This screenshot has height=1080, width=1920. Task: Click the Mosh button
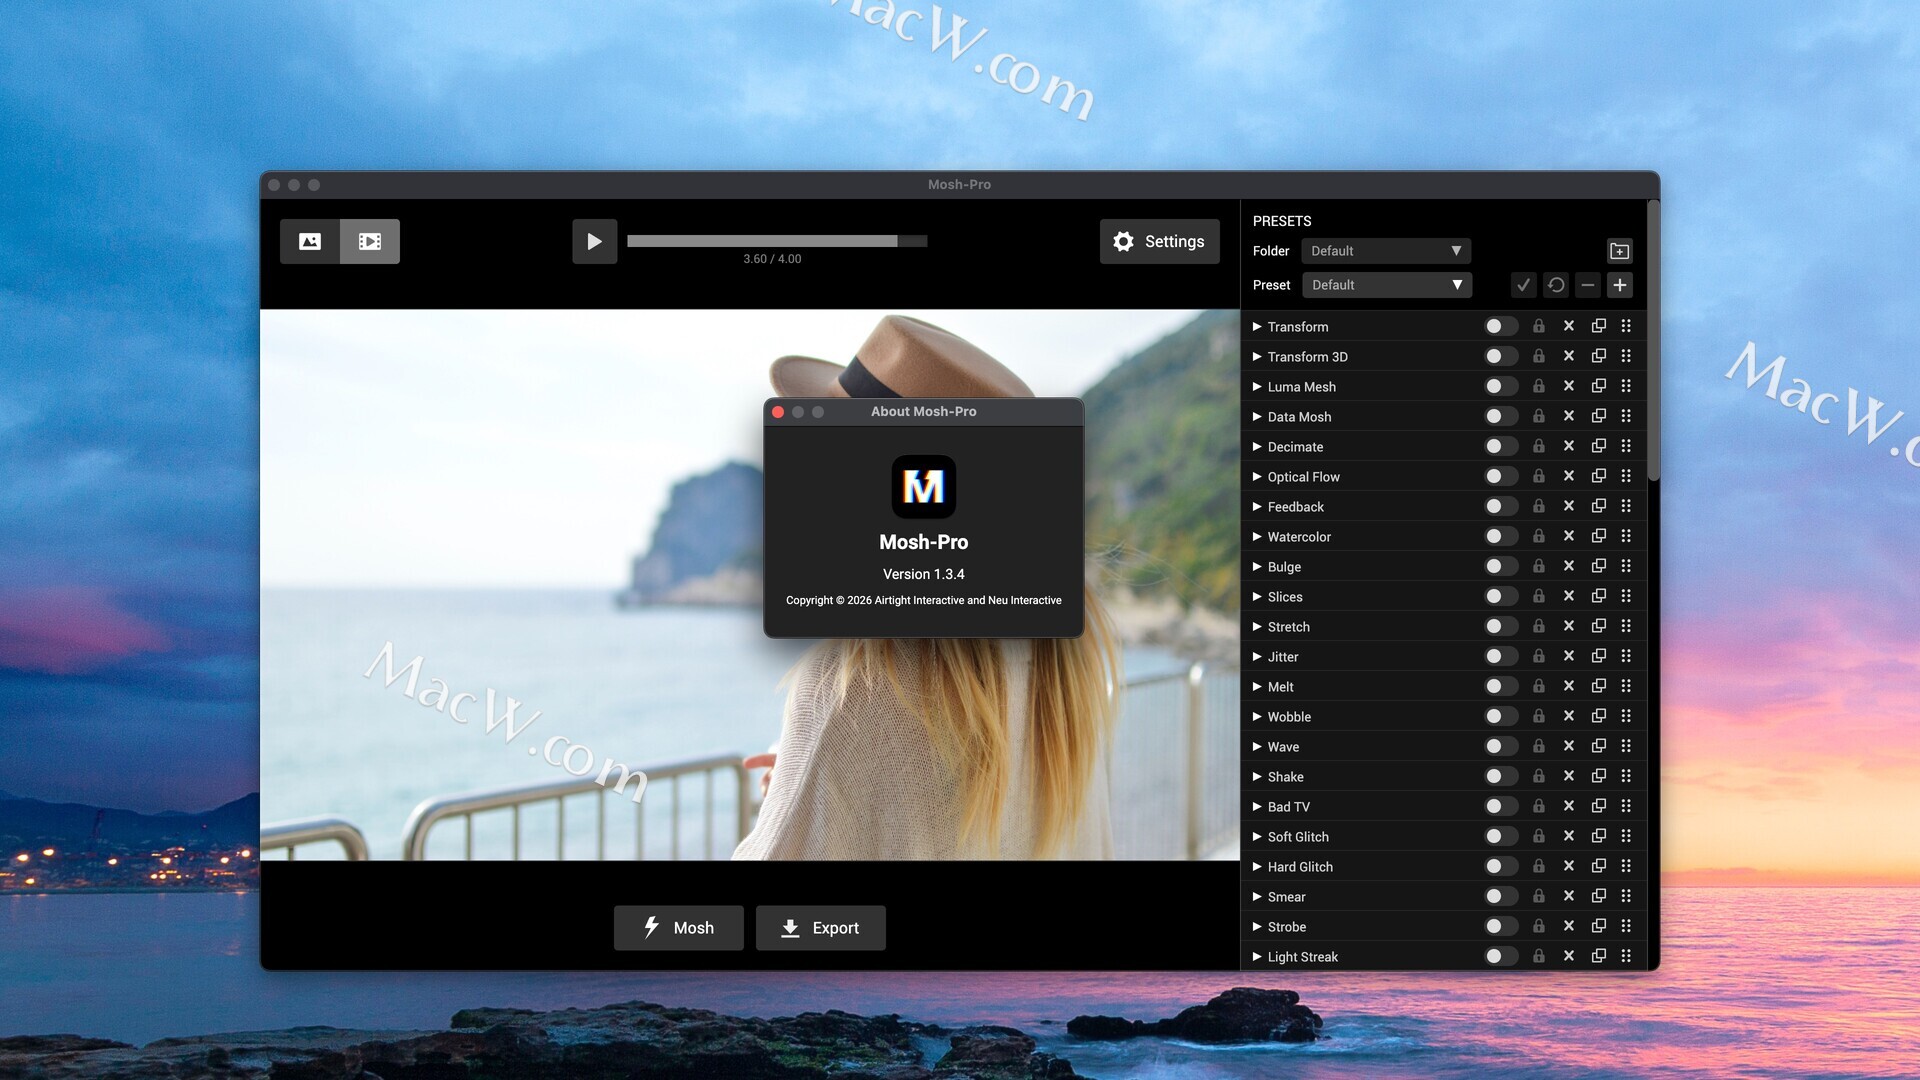pyautogui.click(x=678, y=928)
